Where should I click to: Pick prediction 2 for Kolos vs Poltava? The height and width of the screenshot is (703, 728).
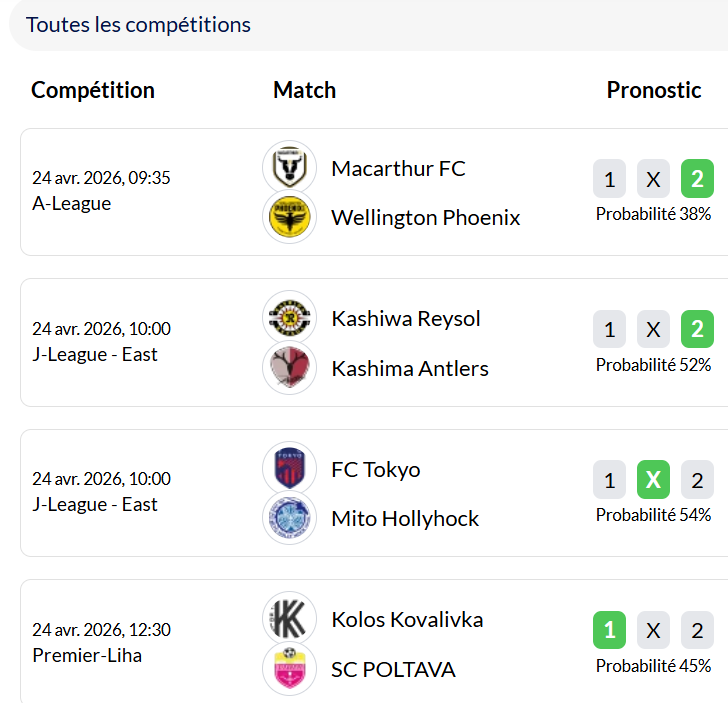coord(697,631)
